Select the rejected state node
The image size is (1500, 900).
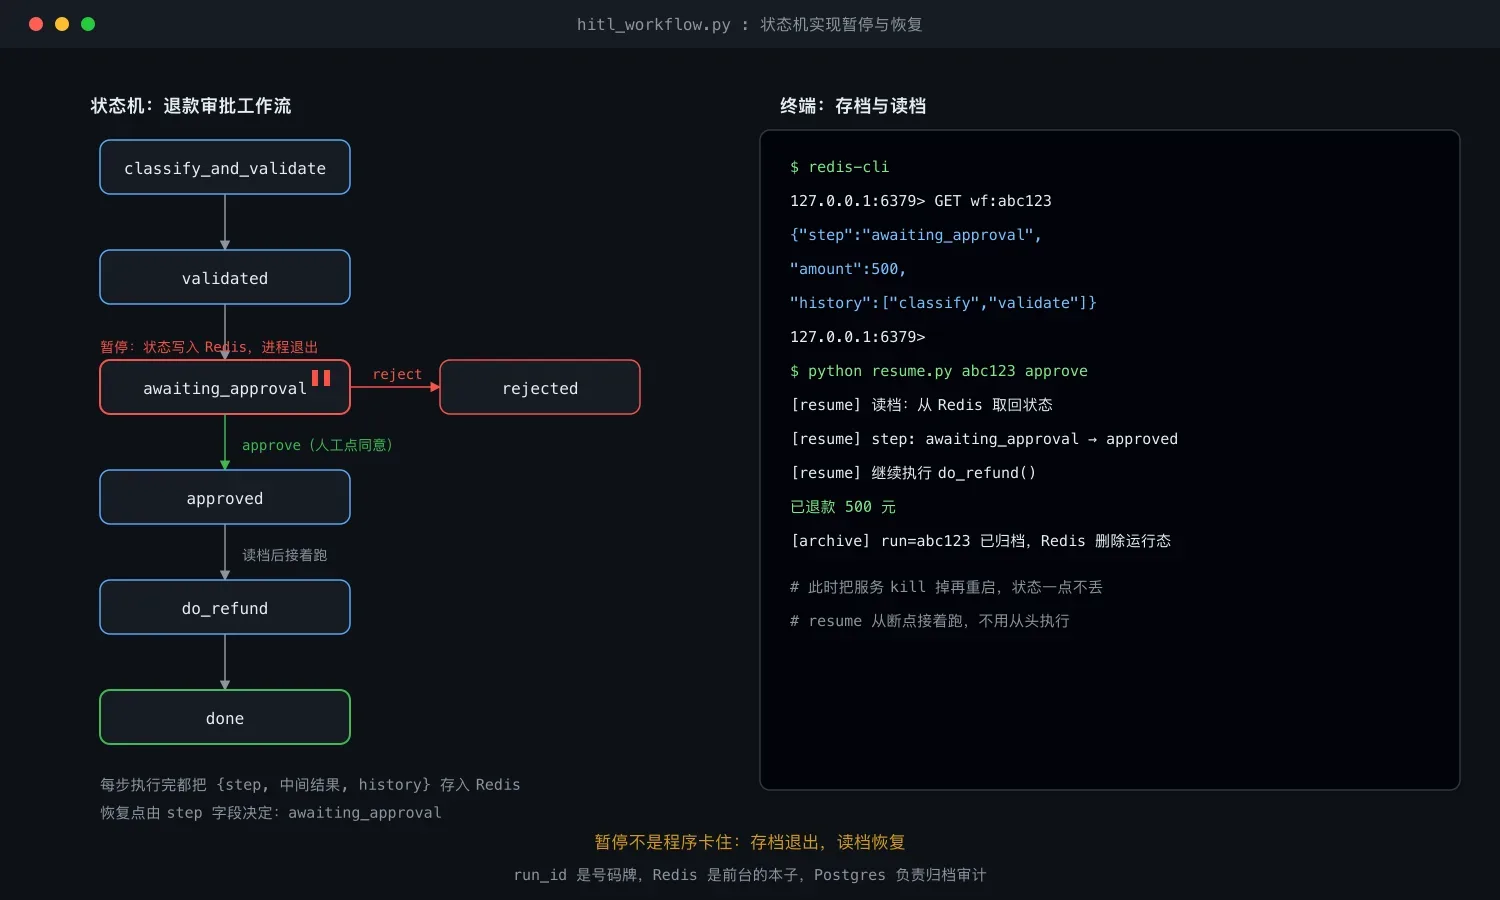[x=540, y=387]
